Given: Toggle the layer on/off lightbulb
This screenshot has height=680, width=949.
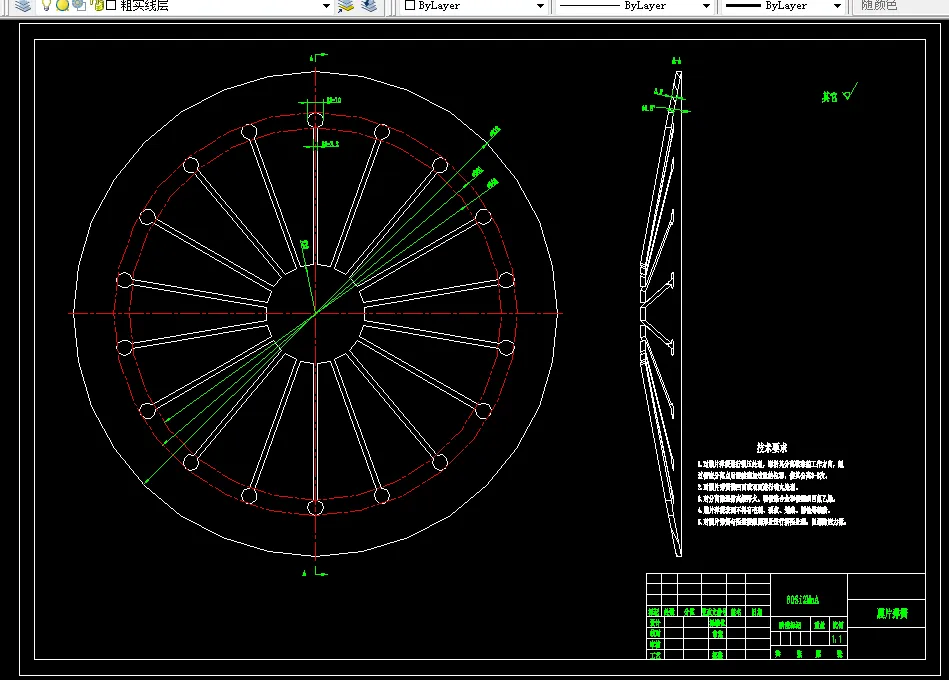Looking at the screenshot, I should point(46,5).
